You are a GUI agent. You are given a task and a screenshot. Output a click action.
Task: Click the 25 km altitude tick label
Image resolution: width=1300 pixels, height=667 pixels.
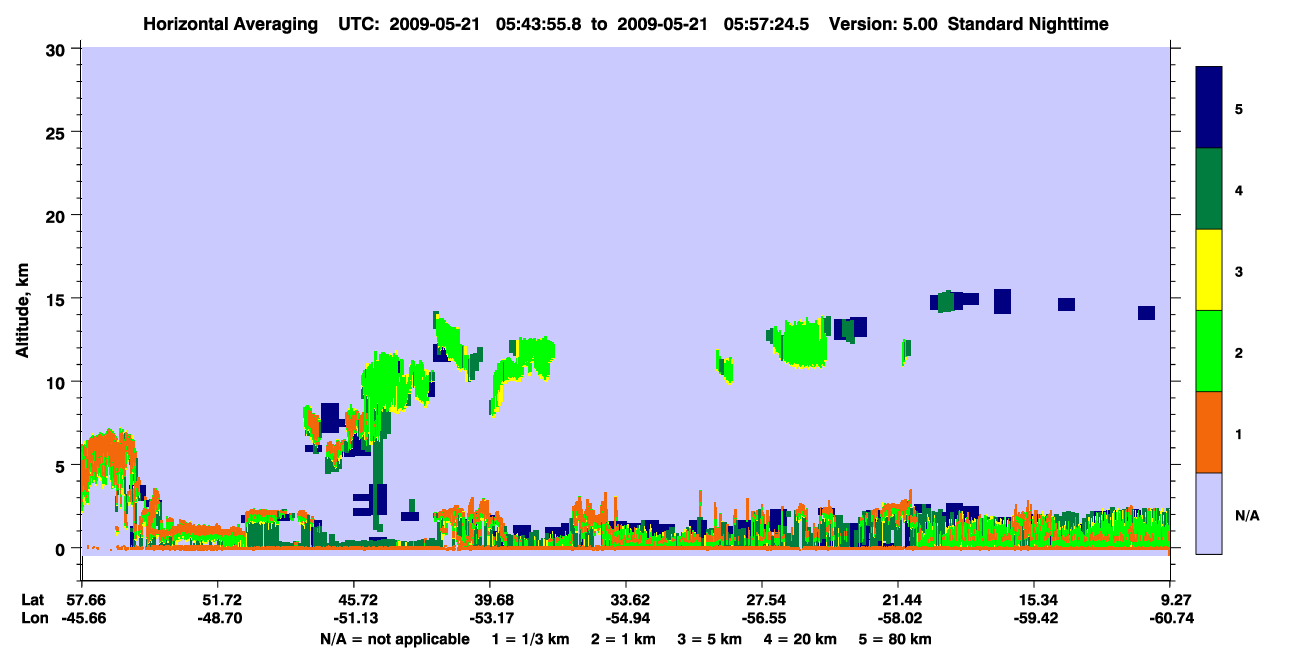[57, 132]
